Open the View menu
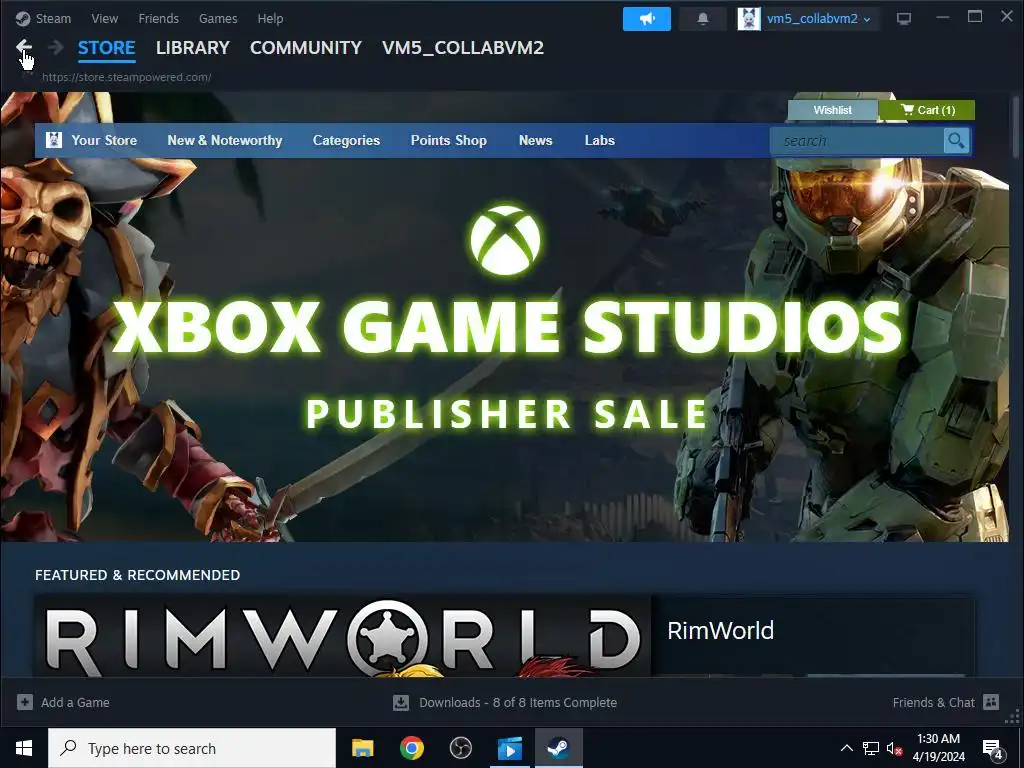The width and height of the screenshot is (1024, 768). tap(104, 18)
